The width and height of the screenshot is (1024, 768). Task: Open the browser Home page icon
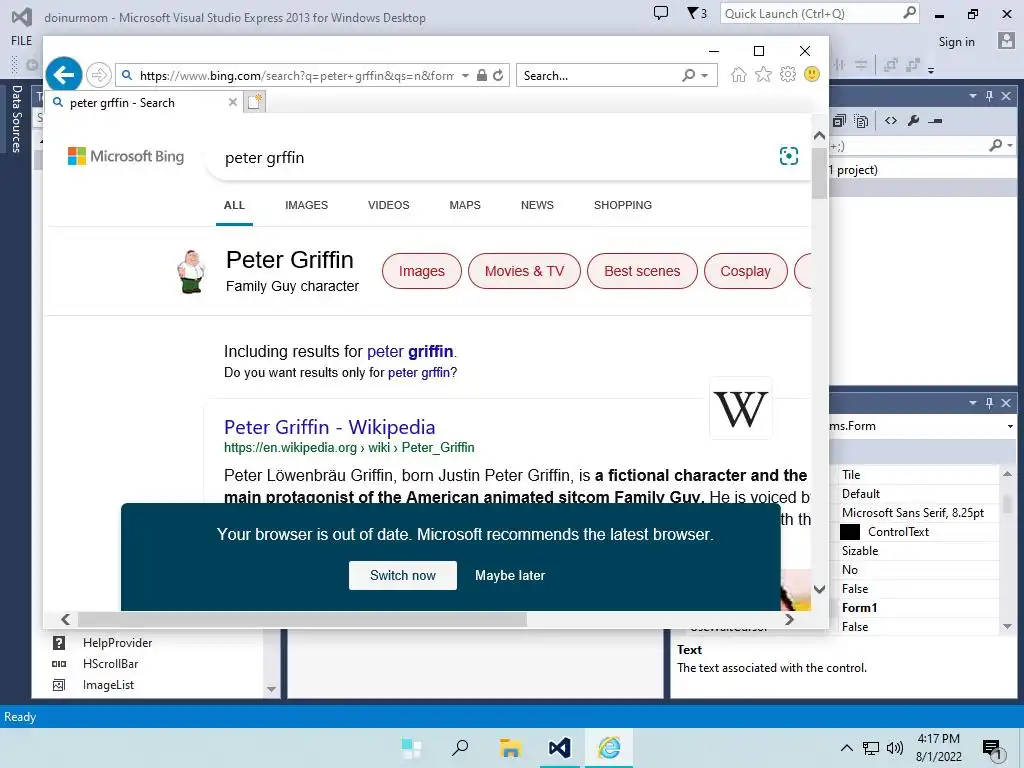click(739, 74)
